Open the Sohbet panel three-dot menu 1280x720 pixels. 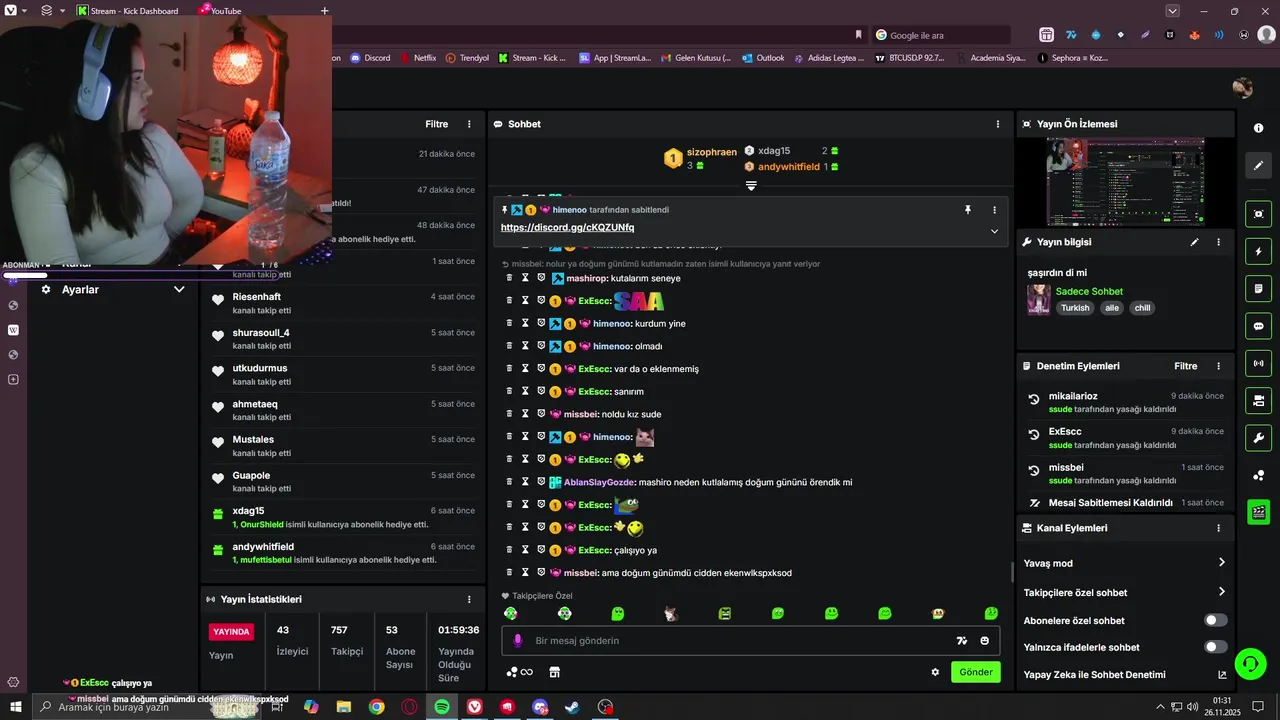click(x=997, y=124)
